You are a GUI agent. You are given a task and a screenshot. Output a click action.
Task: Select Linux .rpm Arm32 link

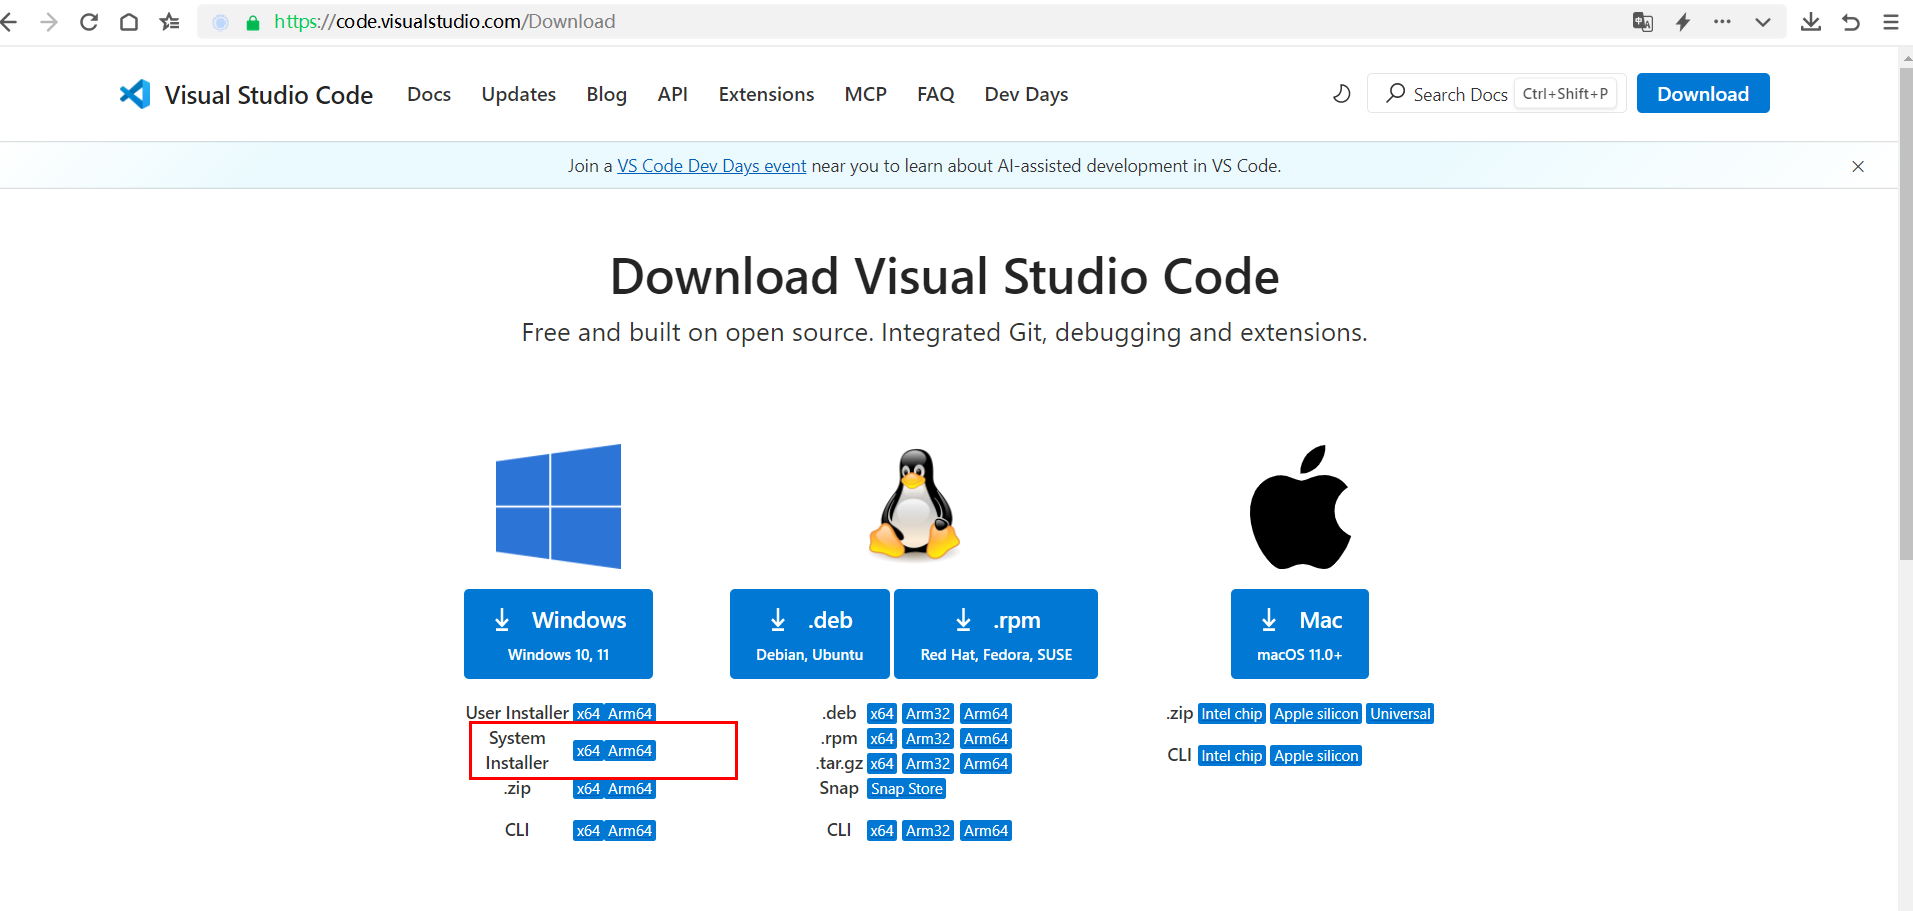[928, 739]
